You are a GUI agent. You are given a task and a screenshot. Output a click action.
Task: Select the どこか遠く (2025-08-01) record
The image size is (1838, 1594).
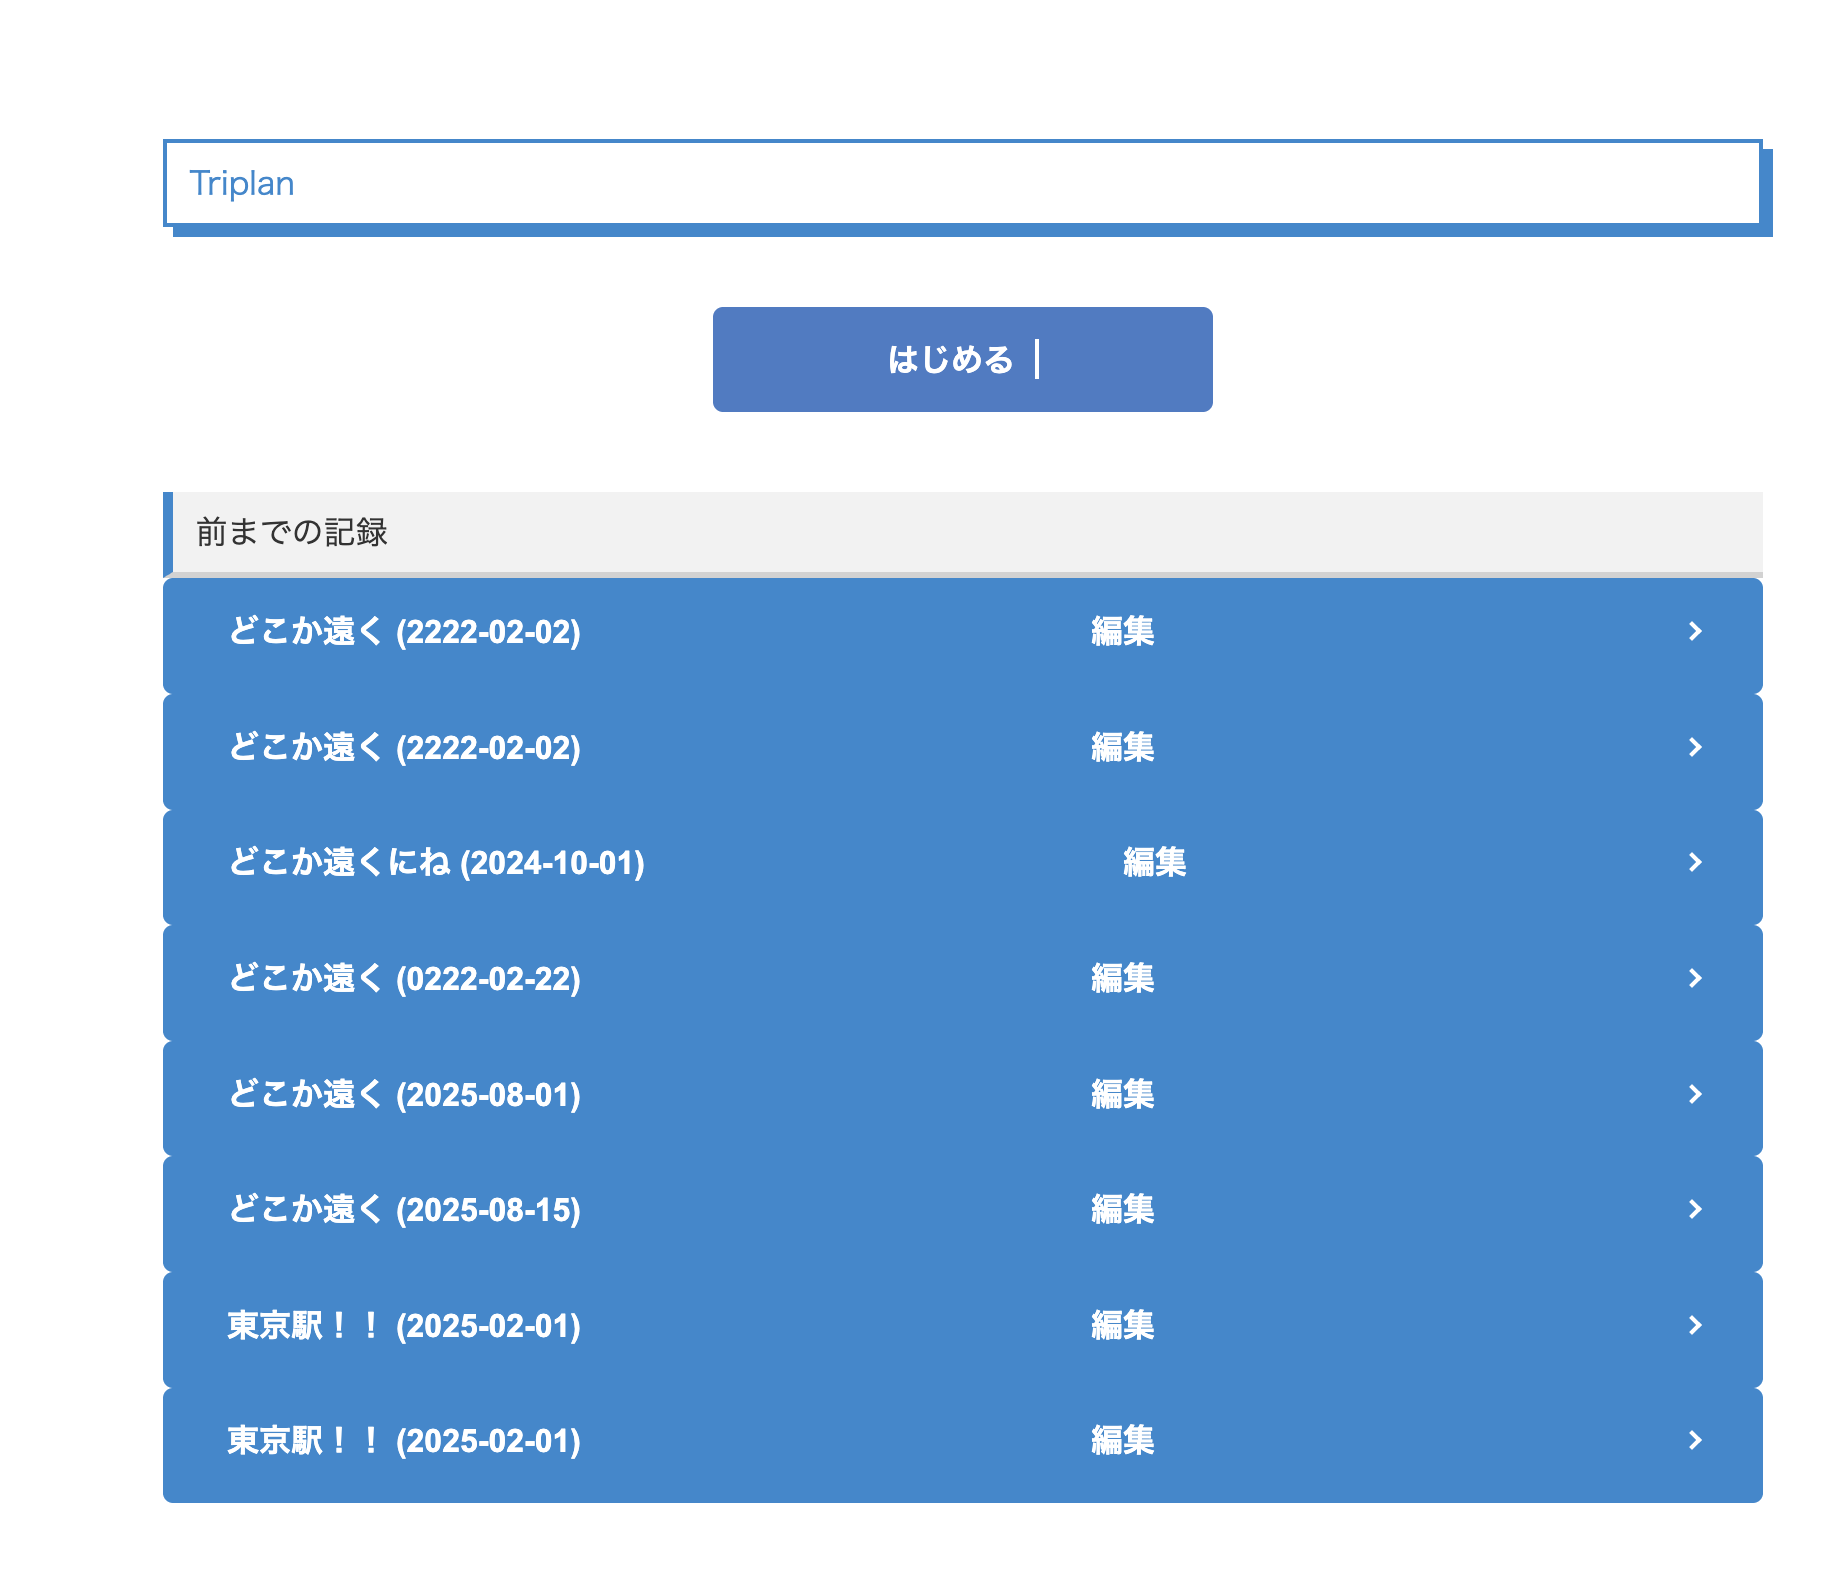[x=404, y=1094]
